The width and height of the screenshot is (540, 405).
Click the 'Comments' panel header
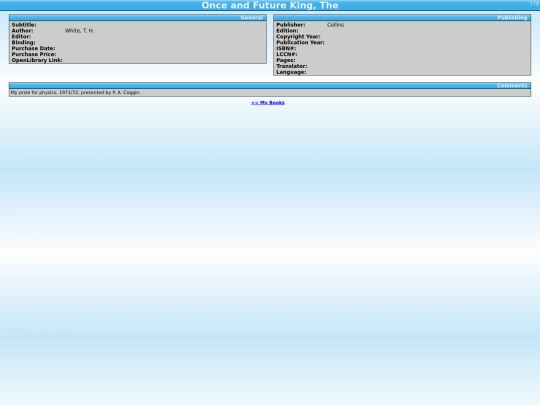coord(270,85)
